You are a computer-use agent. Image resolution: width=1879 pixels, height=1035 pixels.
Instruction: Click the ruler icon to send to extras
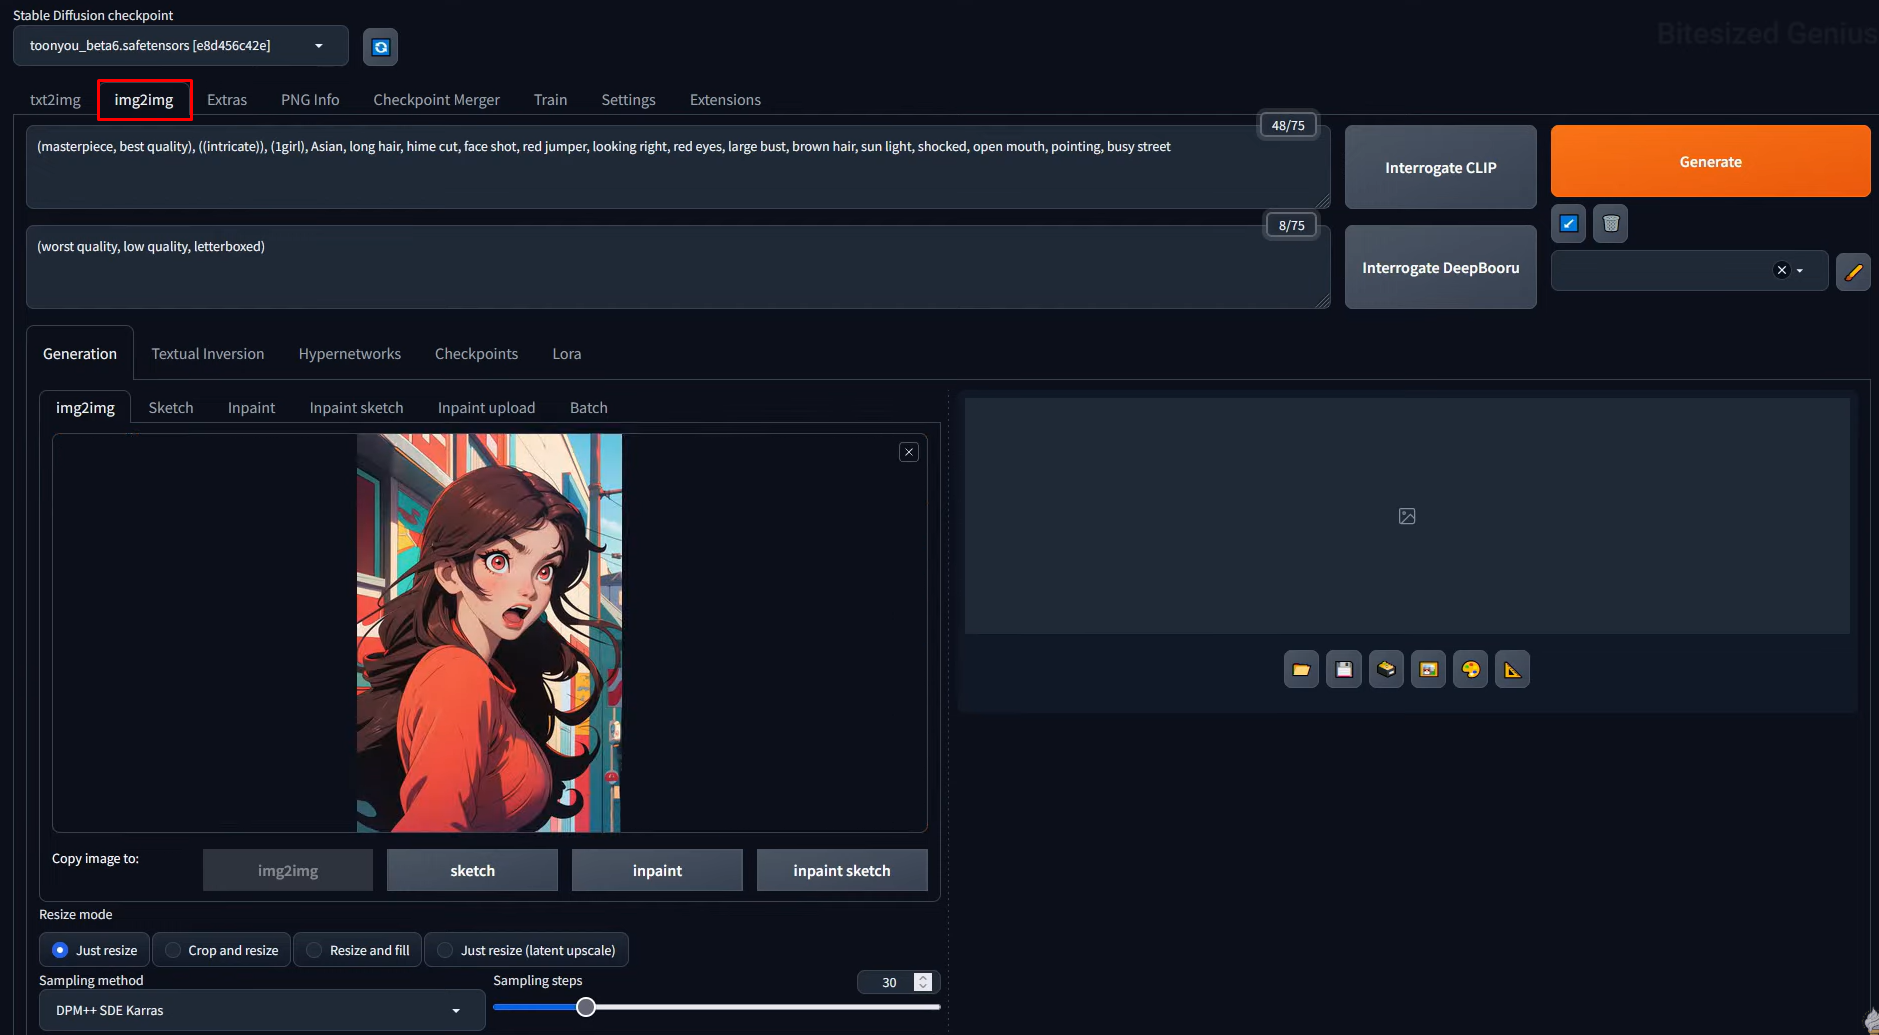[x=1512, y=669]
